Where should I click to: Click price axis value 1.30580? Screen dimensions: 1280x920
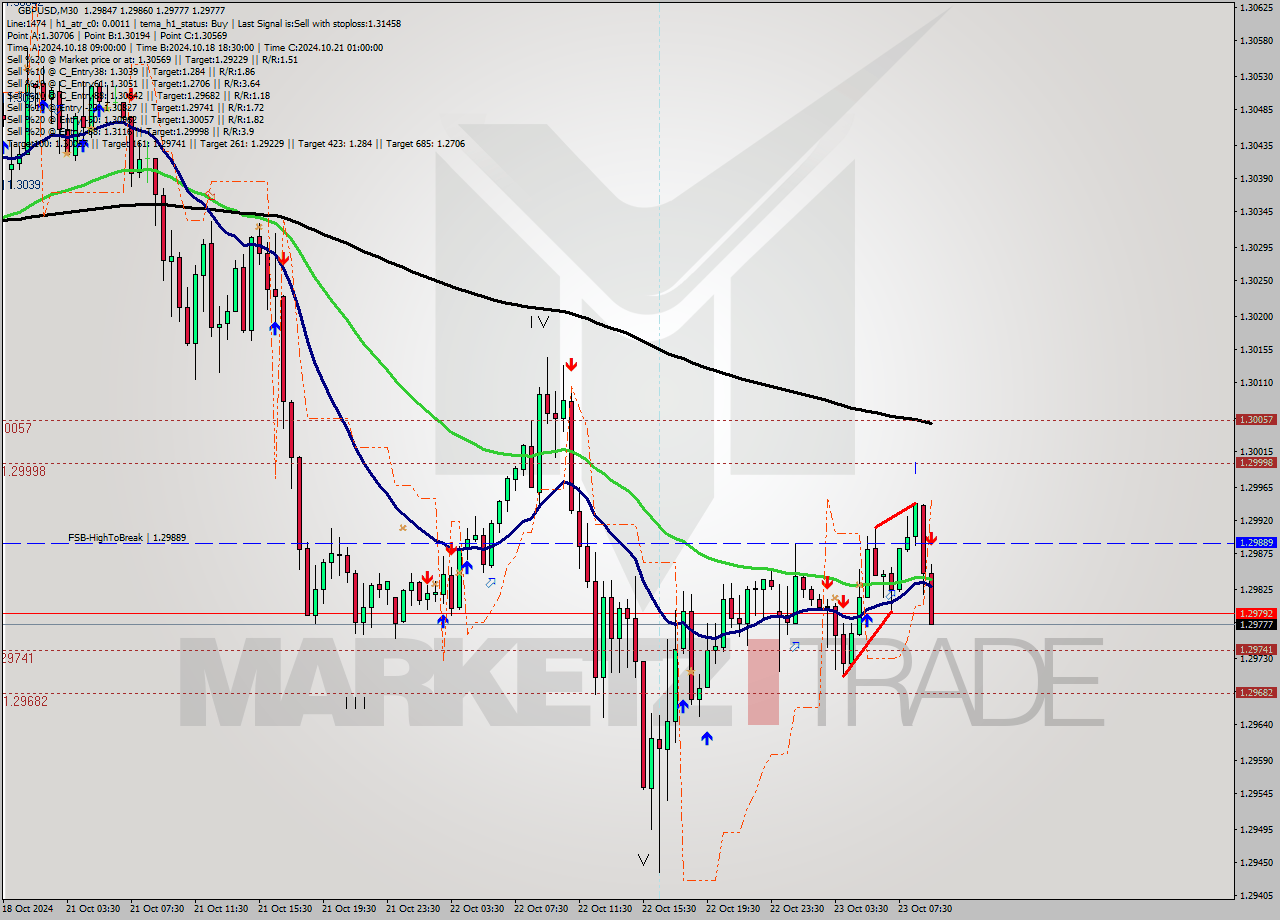tap(1256, 41)
